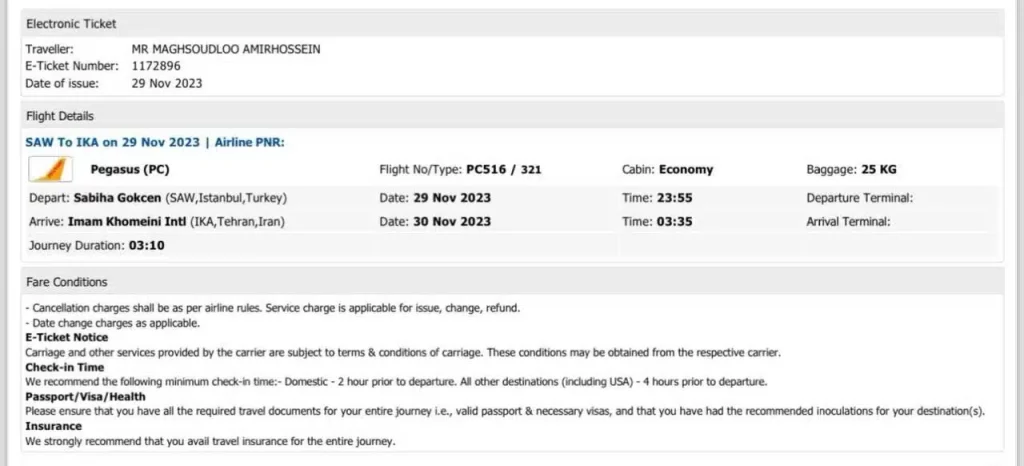Screen dimensions: 1024x466
Task: Click the Flight Details section header
Action: [512, 116]
